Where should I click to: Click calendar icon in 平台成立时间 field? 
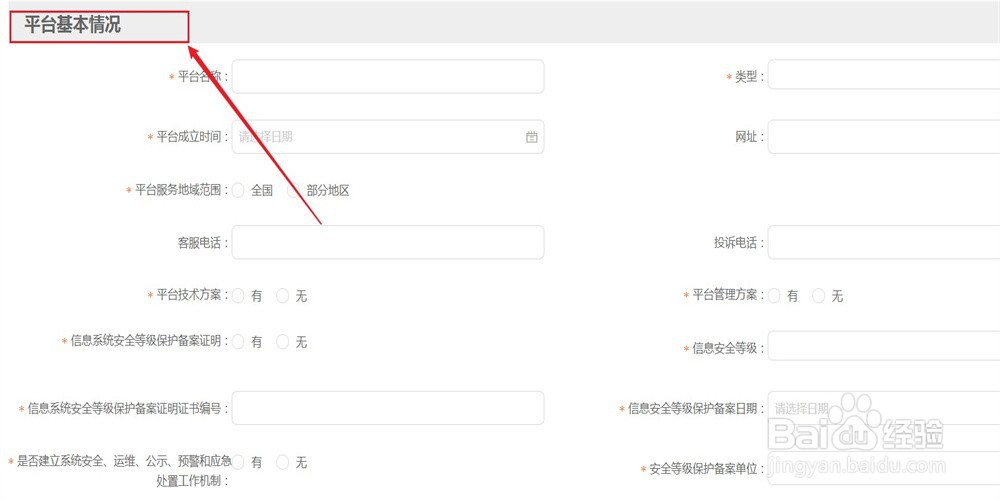click(x=531, y=136)
